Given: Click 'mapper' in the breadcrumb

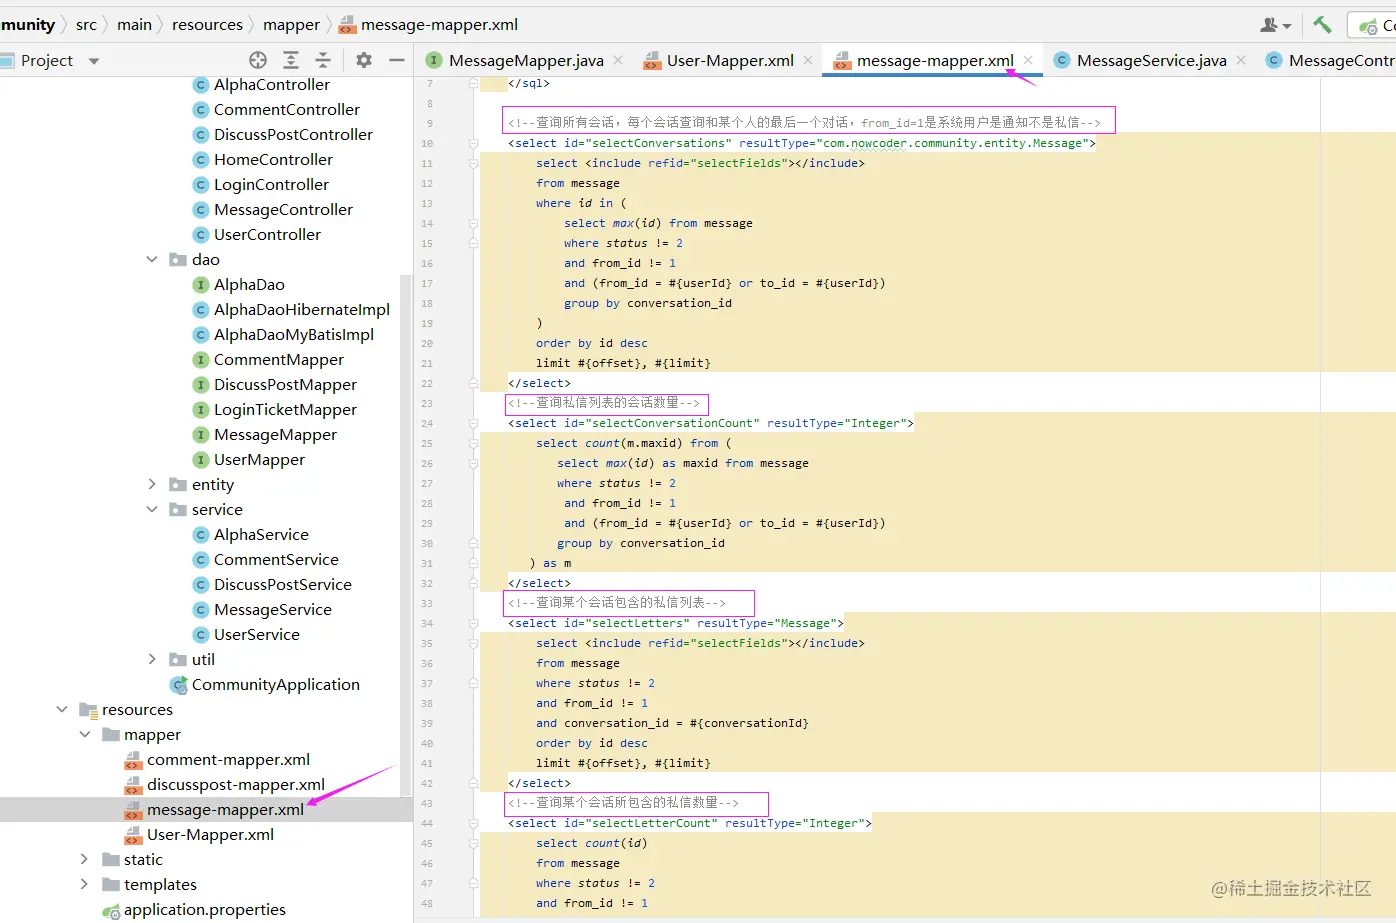Looking at the screenshot, I should 291,25.
